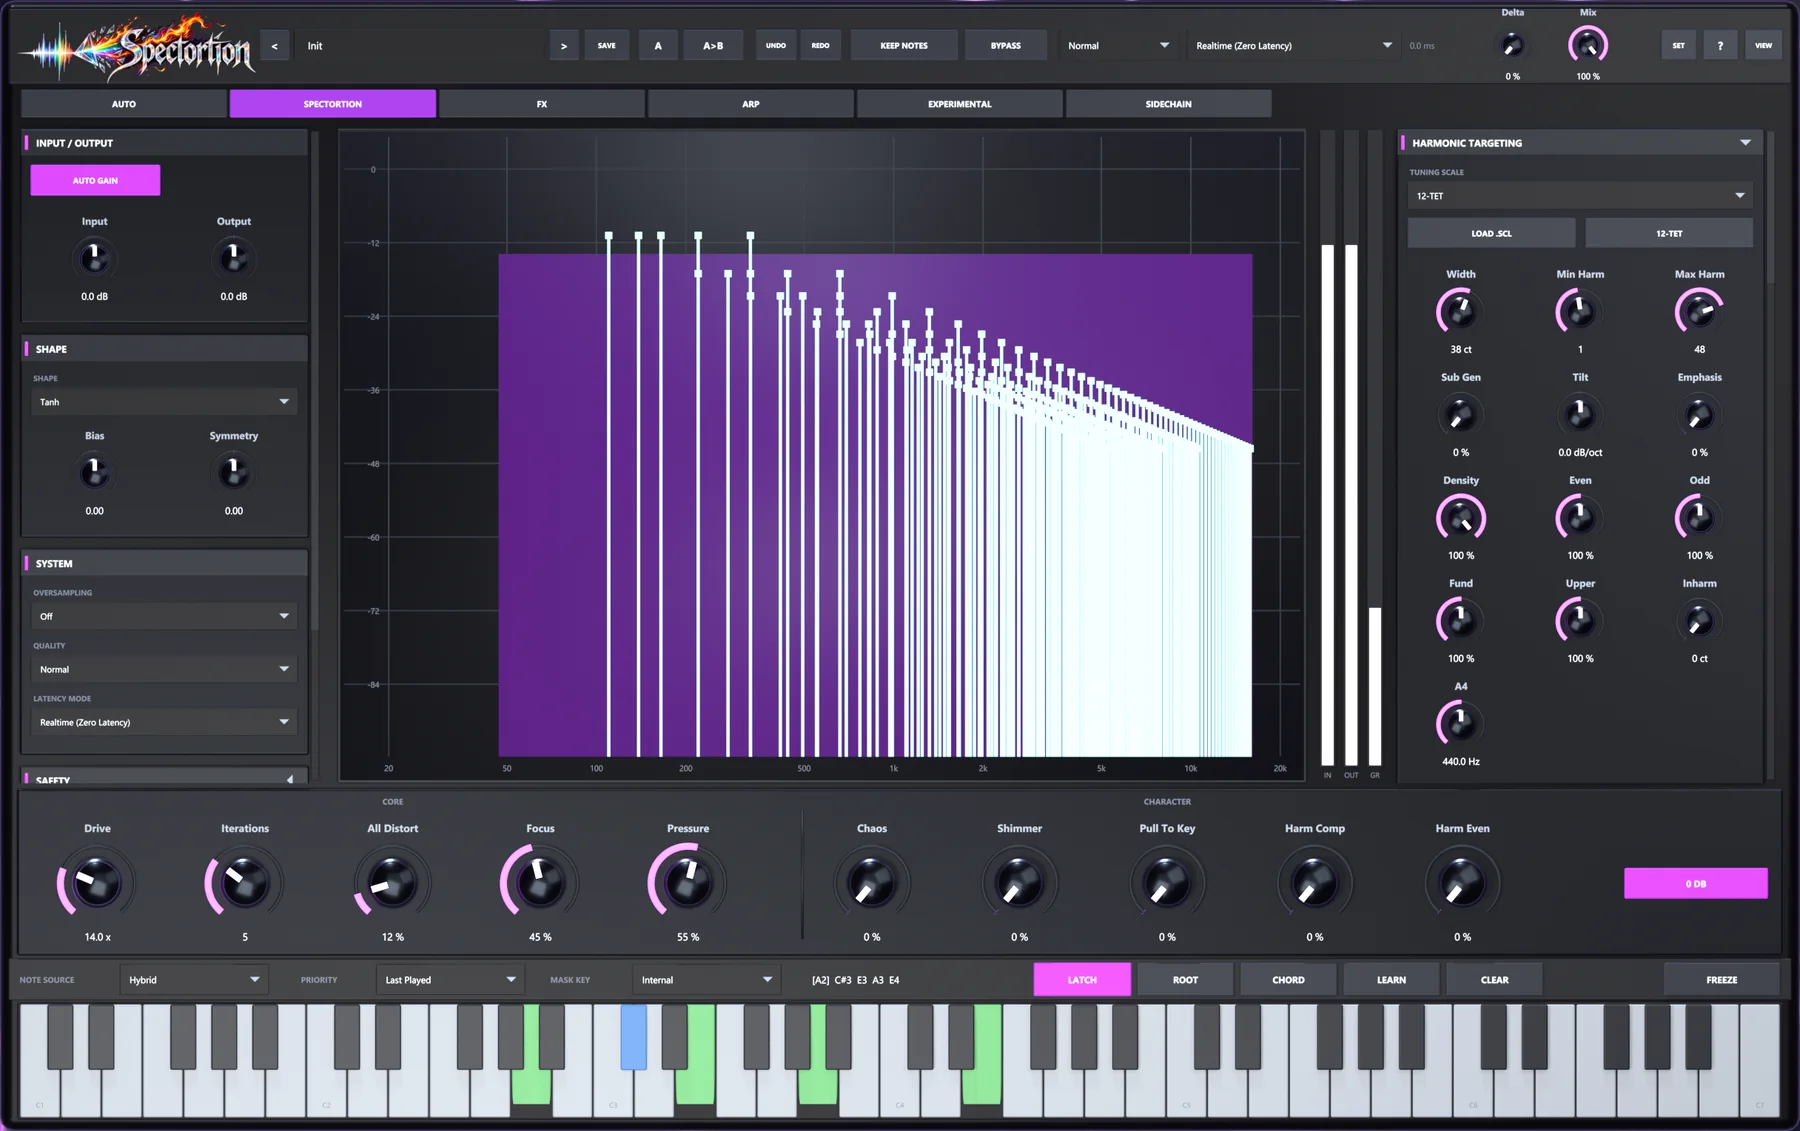Open the Quality dropdown in System panel
The width and height of the screenshot is (1800, 1131).
point(164,669)
